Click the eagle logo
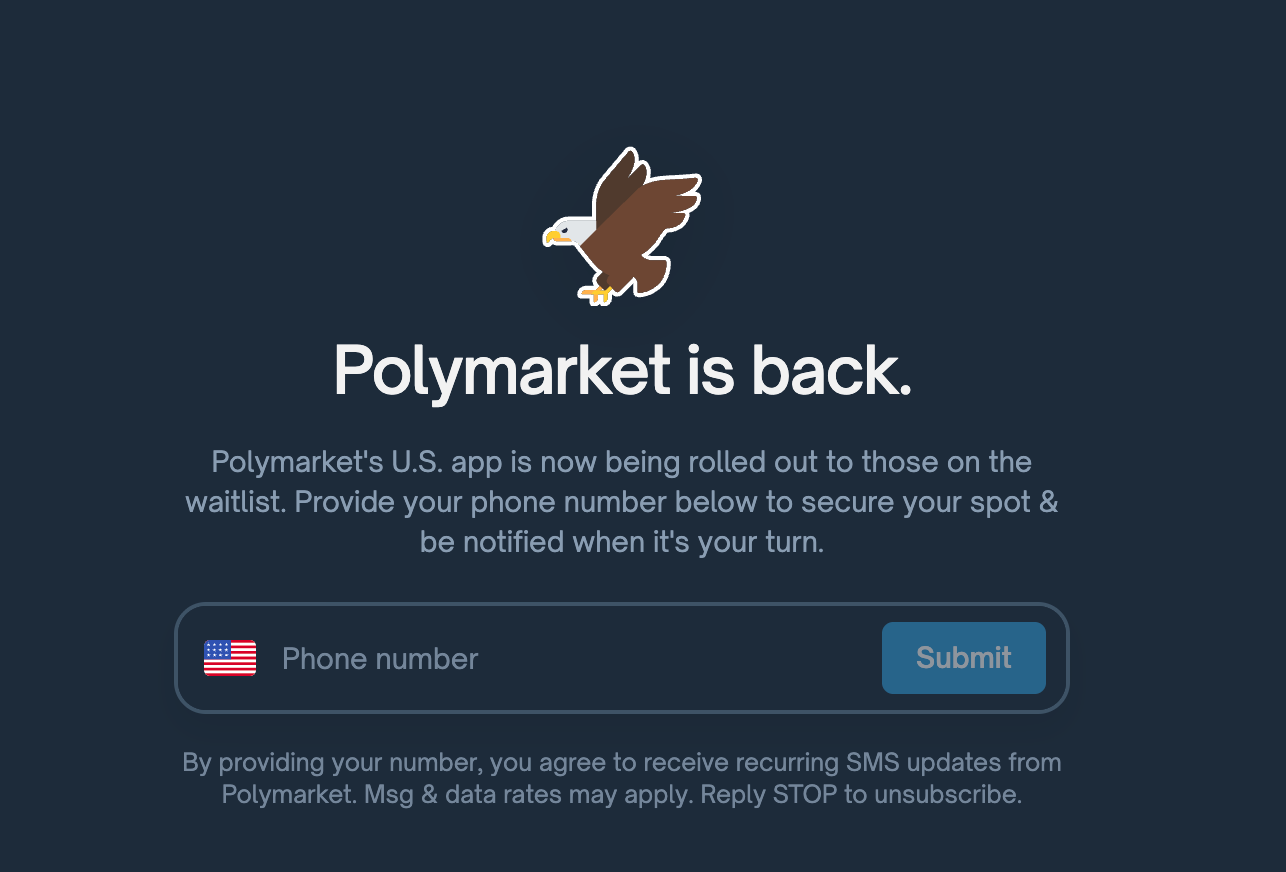Image resolution: width=1286 pixels, height=872 pixels. click(622, 228)
